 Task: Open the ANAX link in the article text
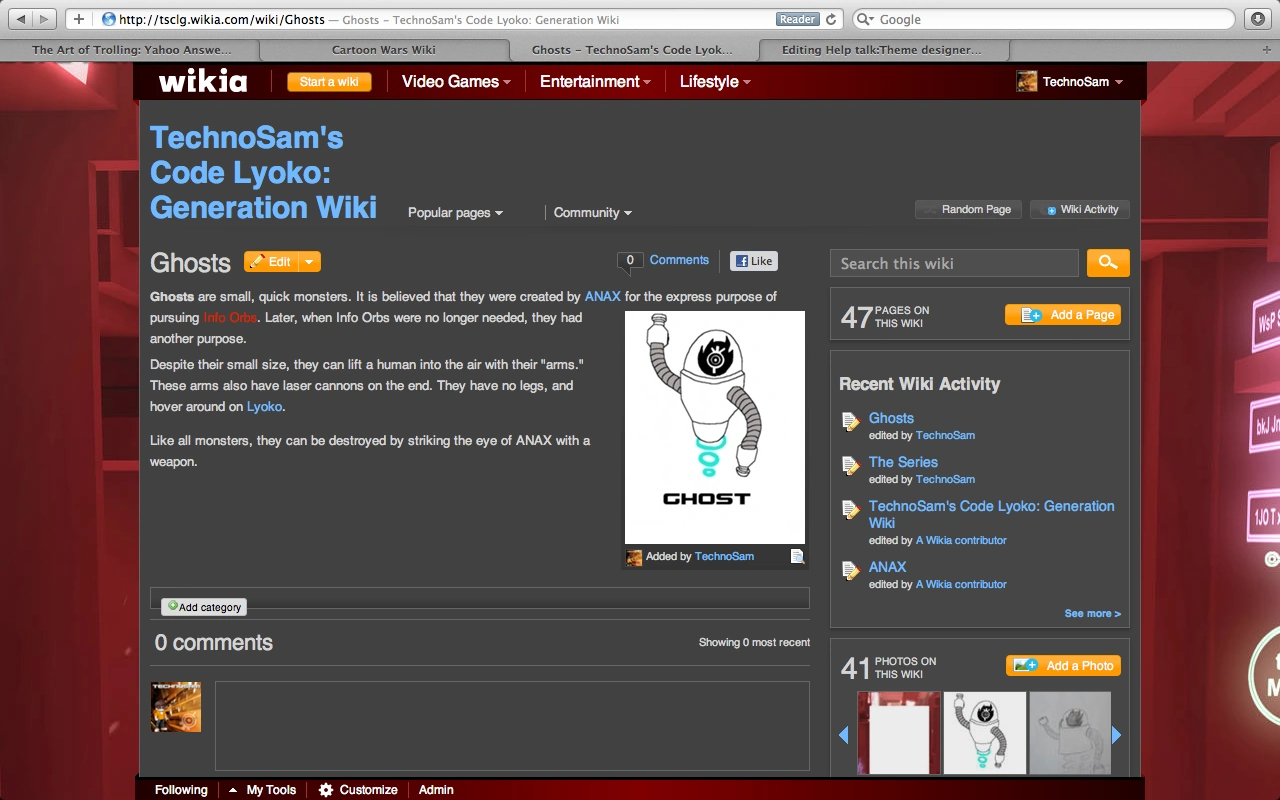tap(602, 297)
